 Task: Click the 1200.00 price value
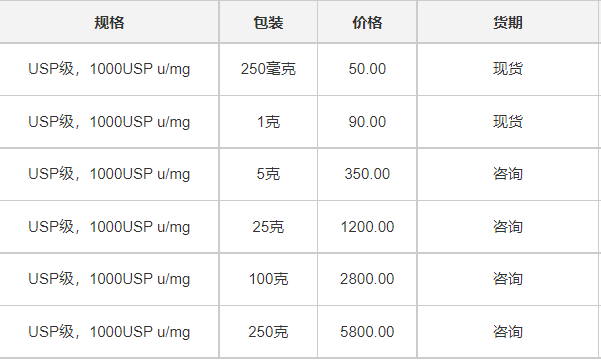point(367,227)
